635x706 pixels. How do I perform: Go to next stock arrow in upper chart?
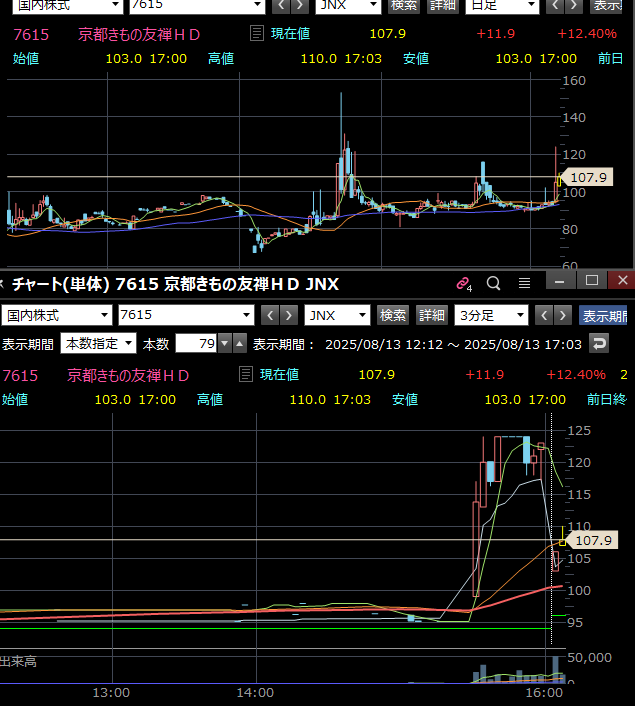[x=299, y=5]
